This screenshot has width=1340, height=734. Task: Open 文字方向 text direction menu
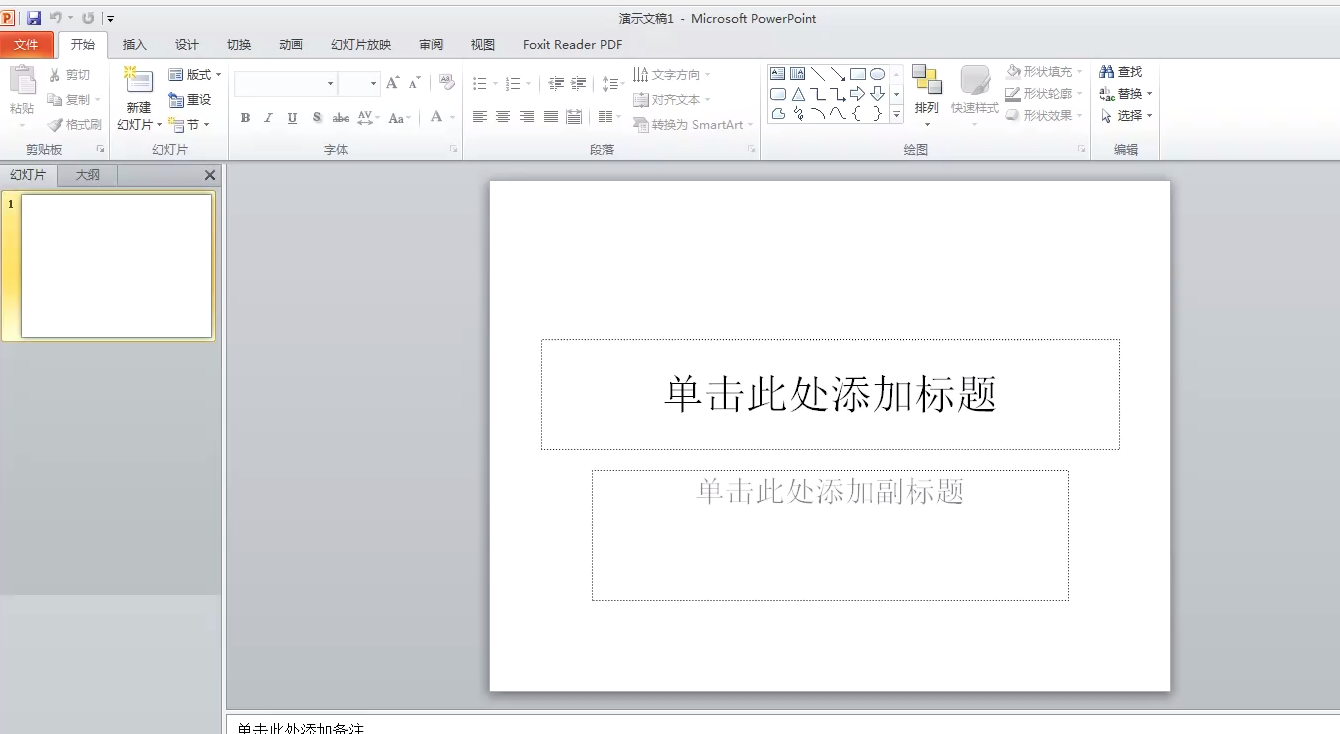[x=672, y=75]
